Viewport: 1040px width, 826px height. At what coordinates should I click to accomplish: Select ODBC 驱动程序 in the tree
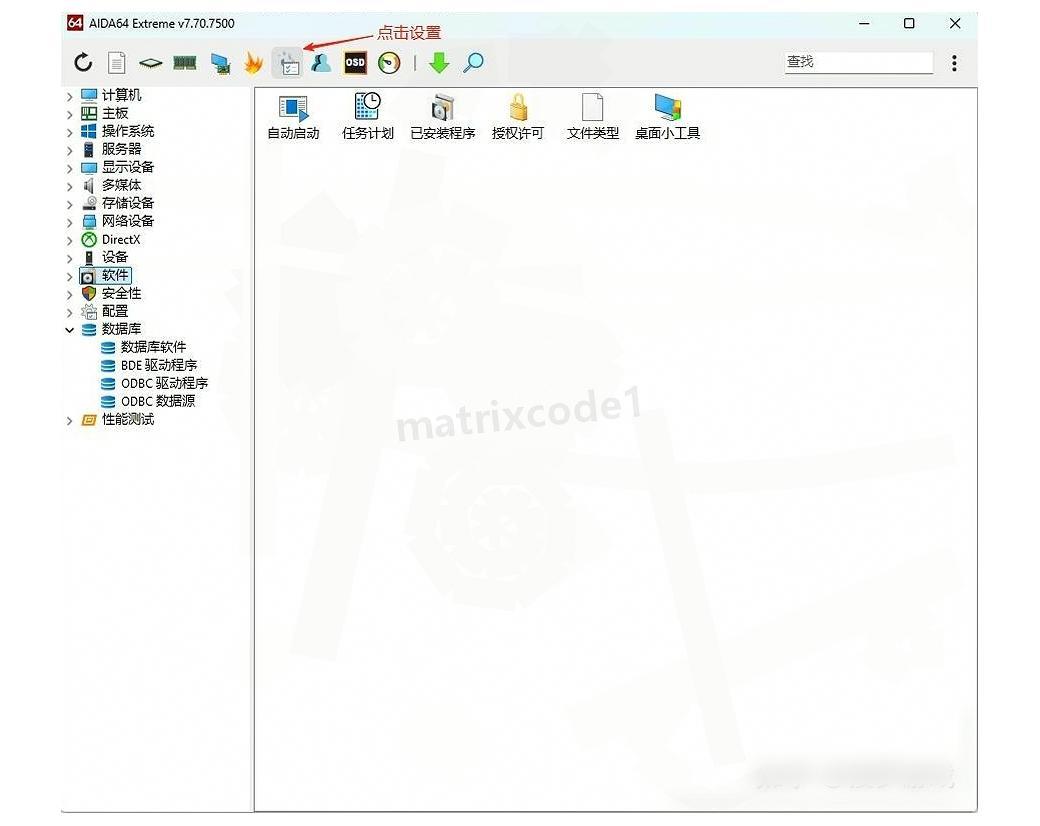click(x=164, y=383)
